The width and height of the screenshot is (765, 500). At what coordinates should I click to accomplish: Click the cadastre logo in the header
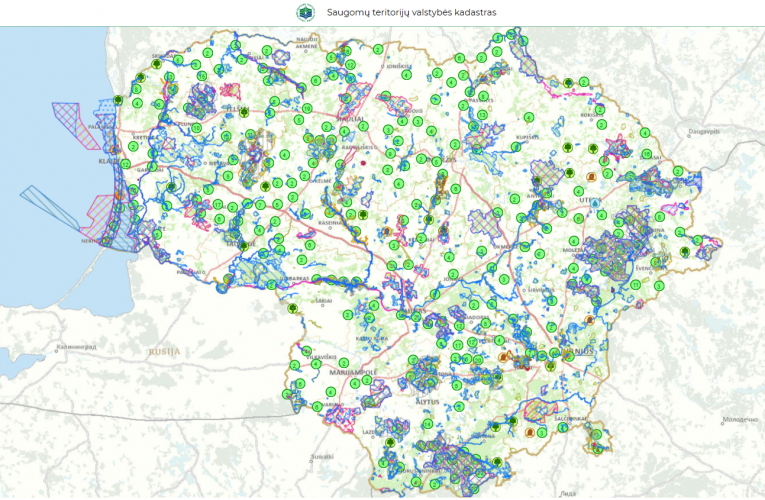[x=304, y=13]
